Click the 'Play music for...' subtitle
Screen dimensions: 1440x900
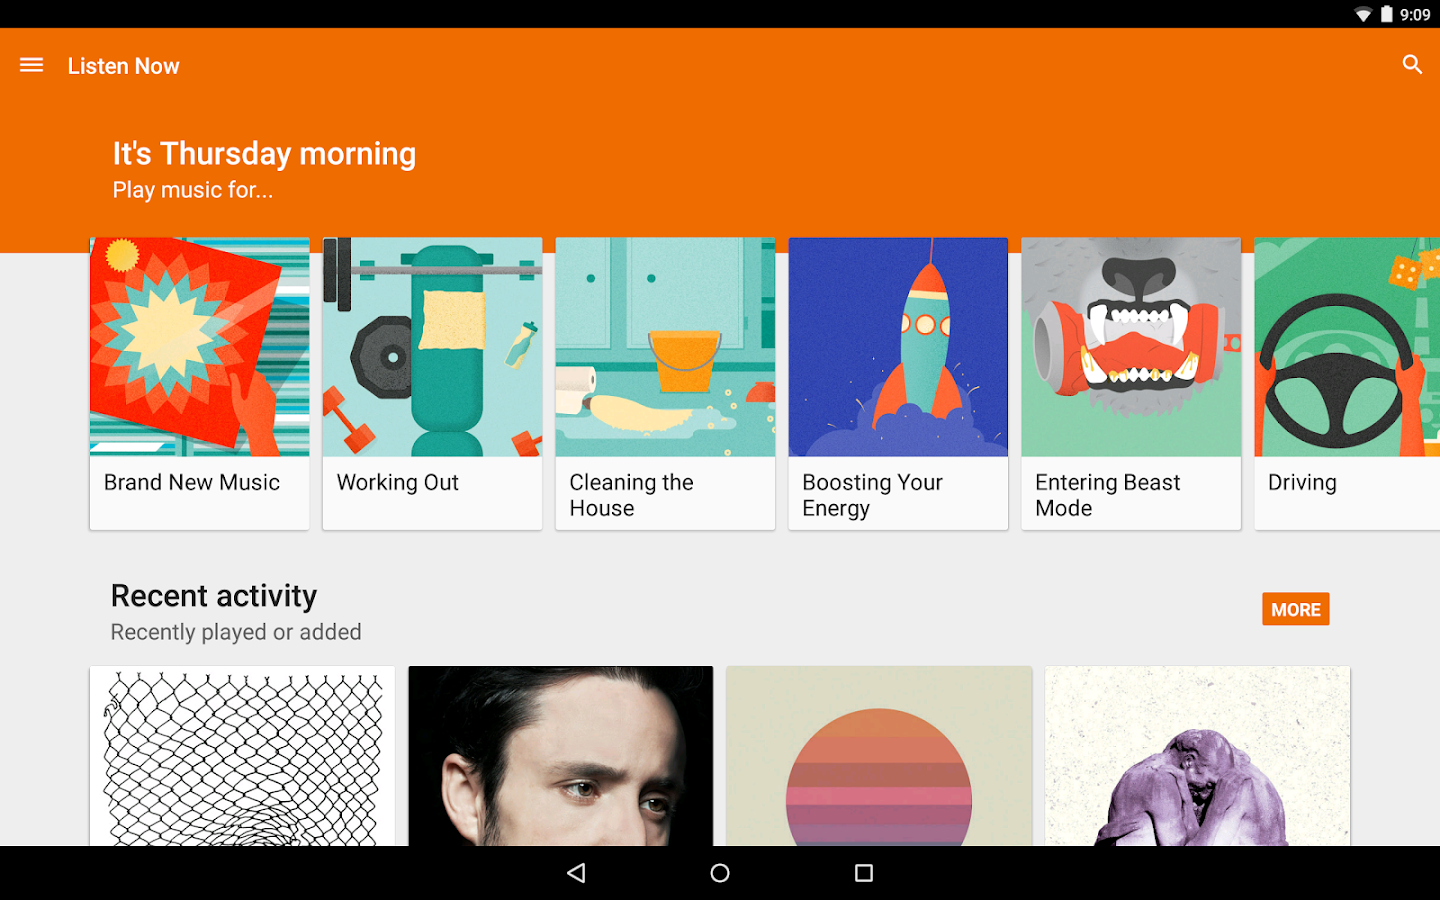[x=193, y=190]
